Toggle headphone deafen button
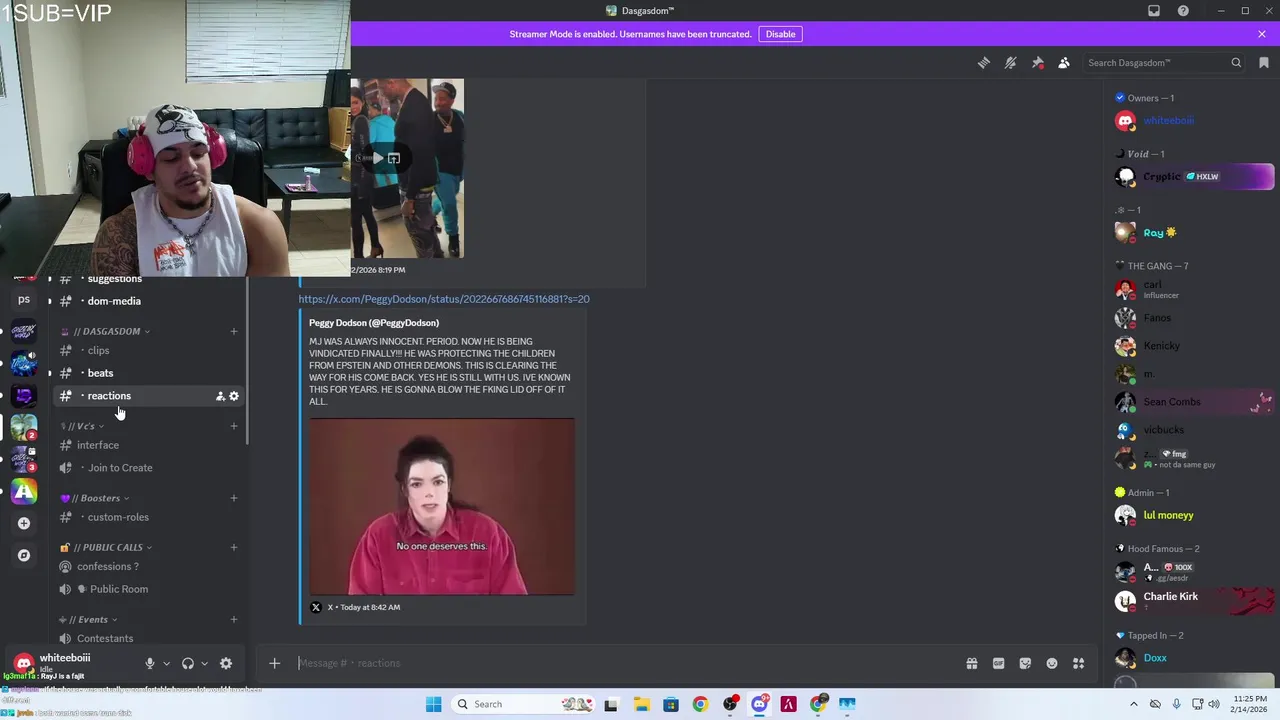The height and width of the screenshot is (720, 1280). (x=188, y=663)
